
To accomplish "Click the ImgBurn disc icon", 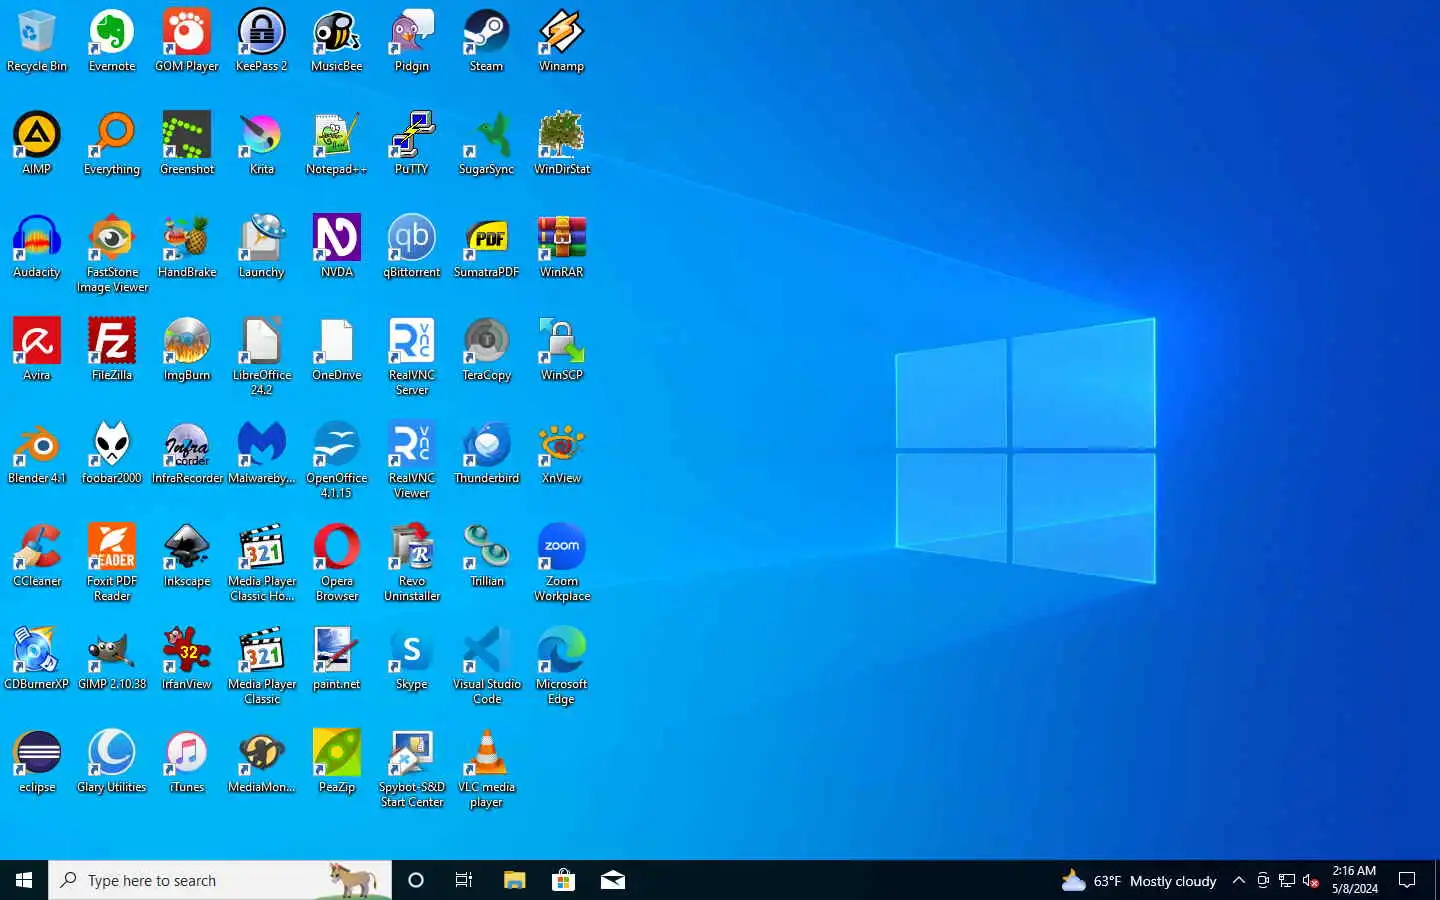I will coord(187,350).
